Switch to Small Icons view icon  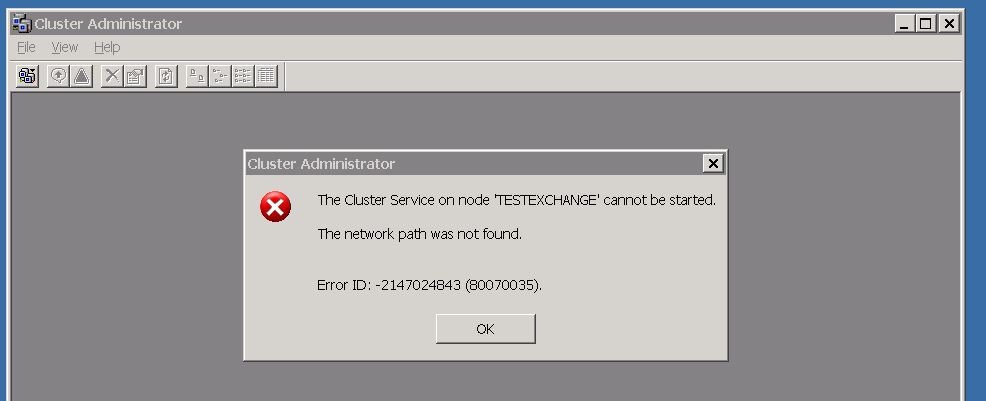[x=219, y=76]
